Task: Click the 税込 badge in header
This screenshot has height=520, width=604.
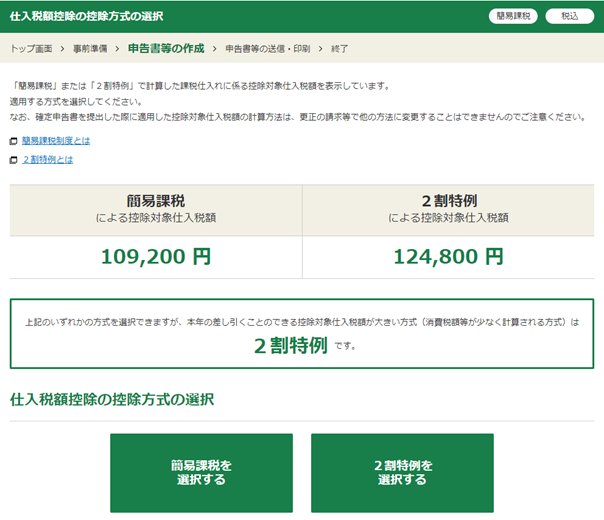Action: [x=570, y=16]
